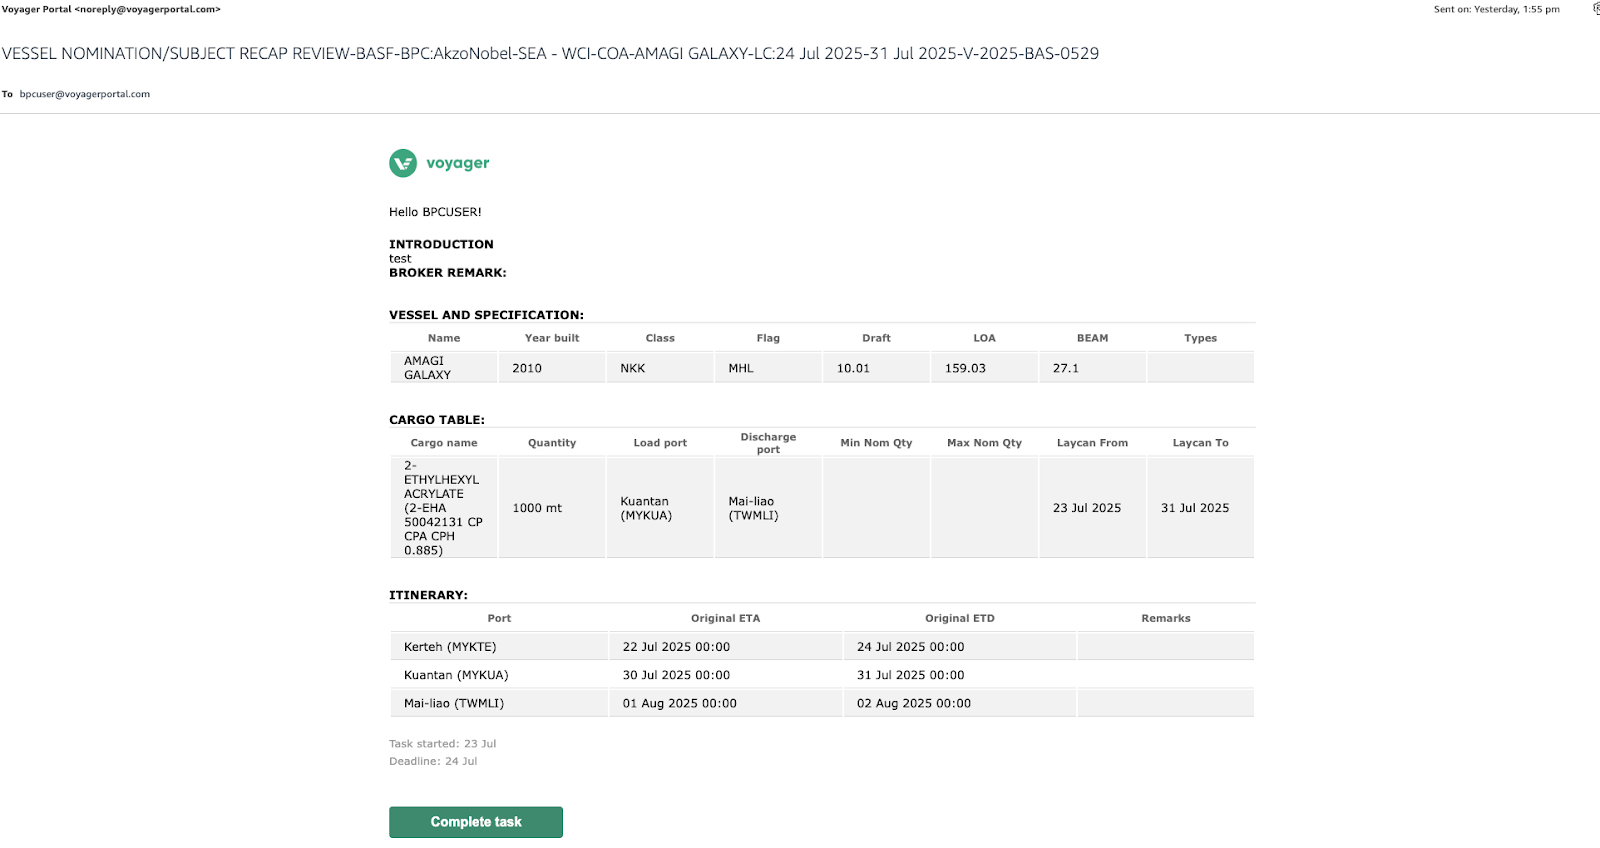Viewport: 1600px width, 848px height.
Task: Click ETA 22 Jul 2025 00:00
Action: (676, 647)
